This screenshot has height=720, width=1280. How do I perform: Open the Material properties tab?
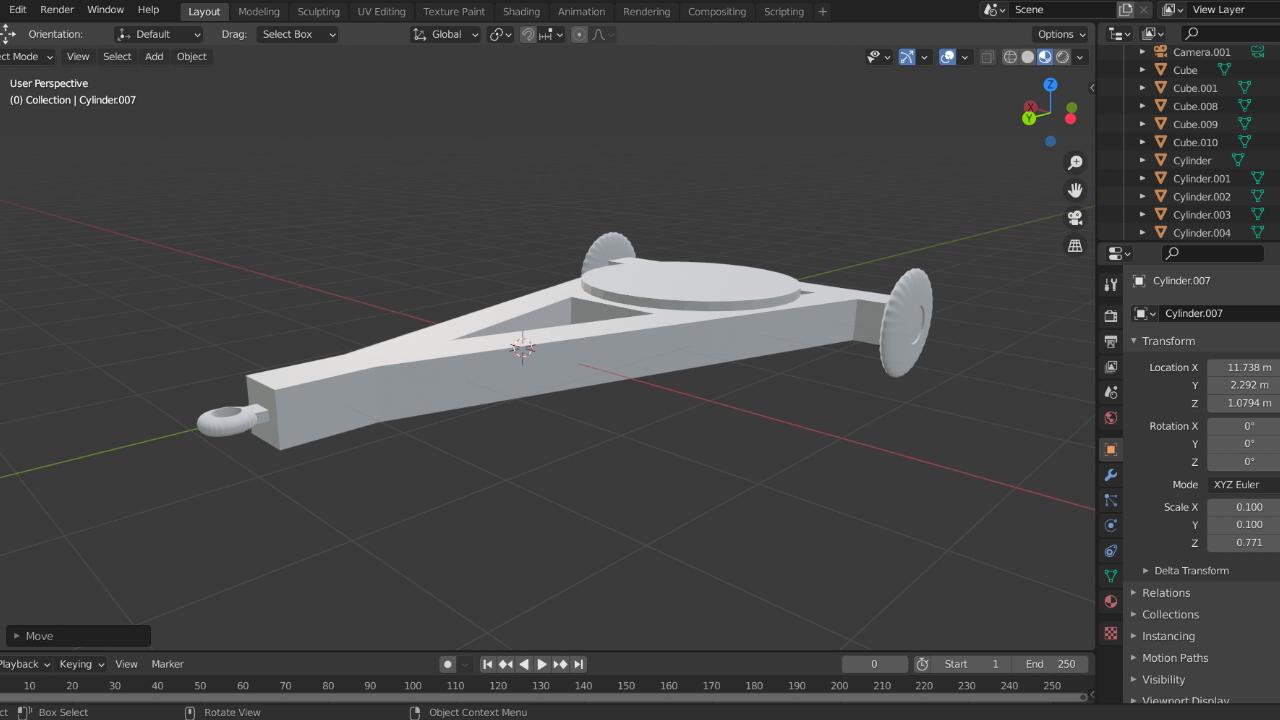(x=1110, y=601)
